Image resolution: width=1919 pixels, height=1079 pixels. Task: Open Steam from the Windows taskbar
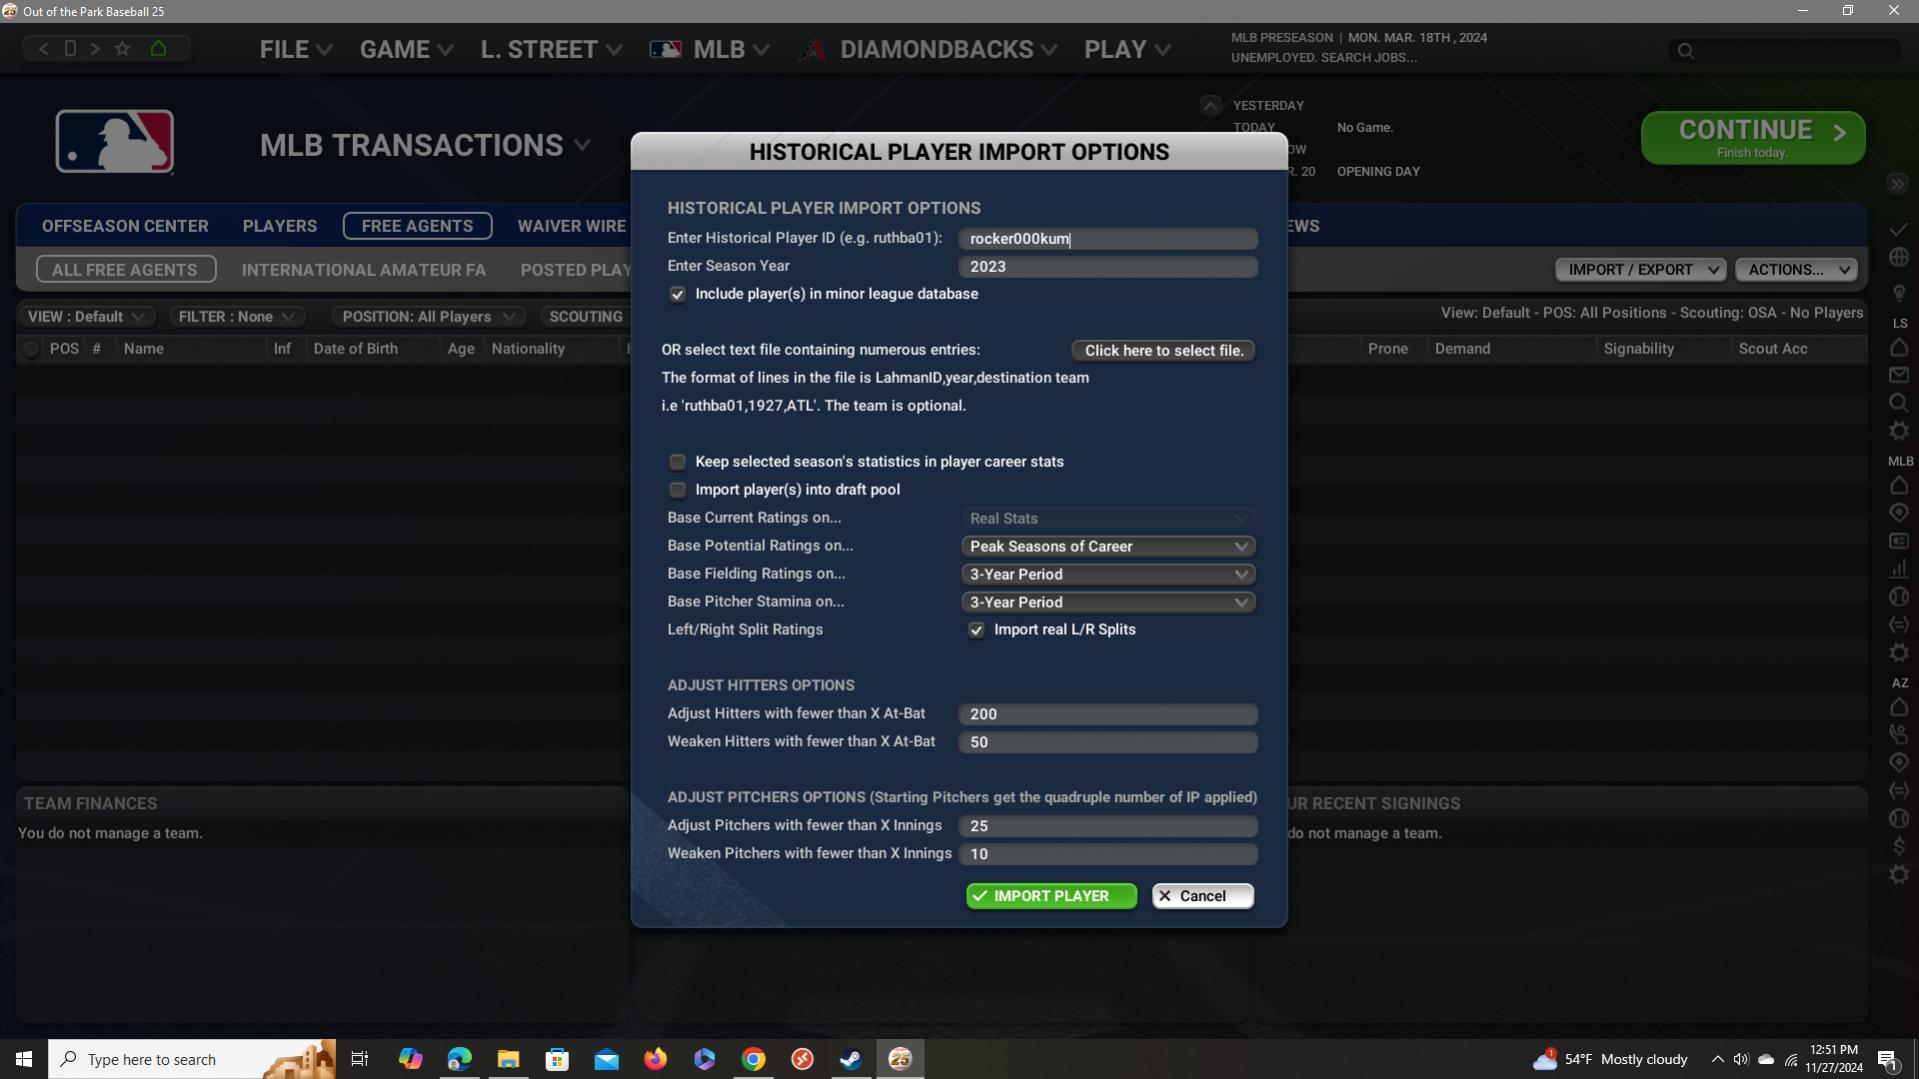851,1059
